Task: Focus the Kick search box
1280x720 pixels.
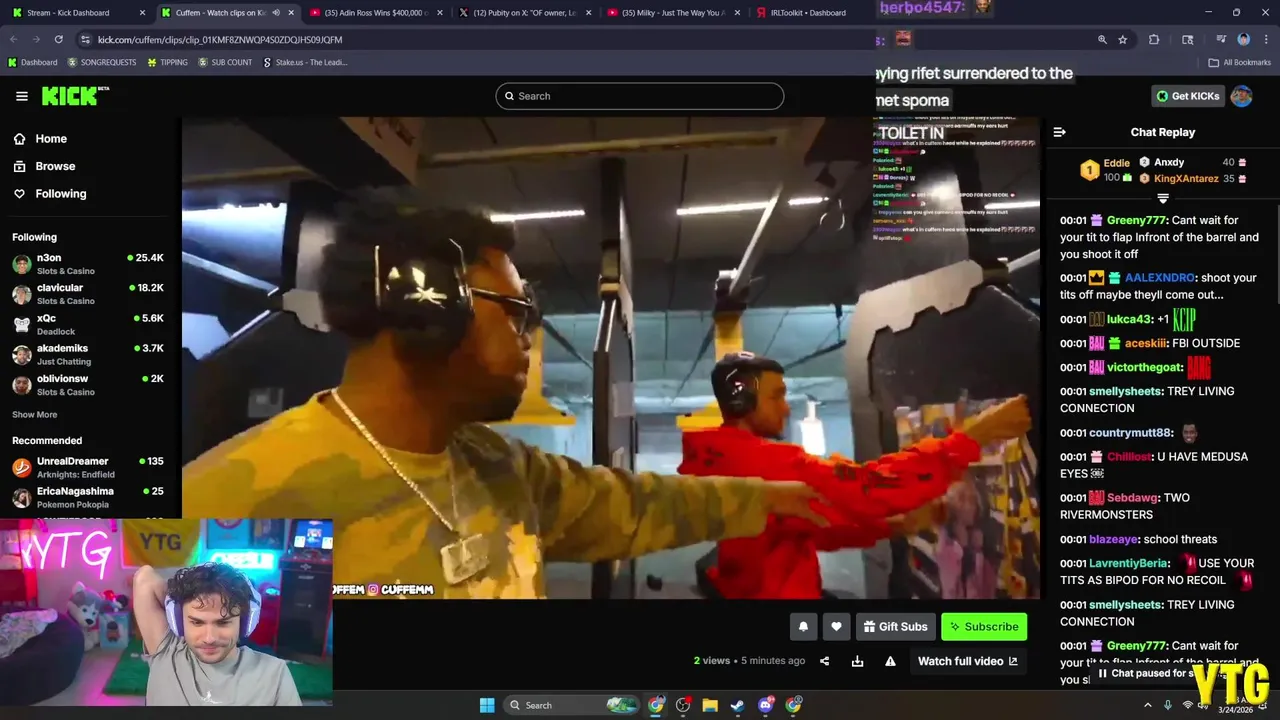Action: tap(639, 96)
